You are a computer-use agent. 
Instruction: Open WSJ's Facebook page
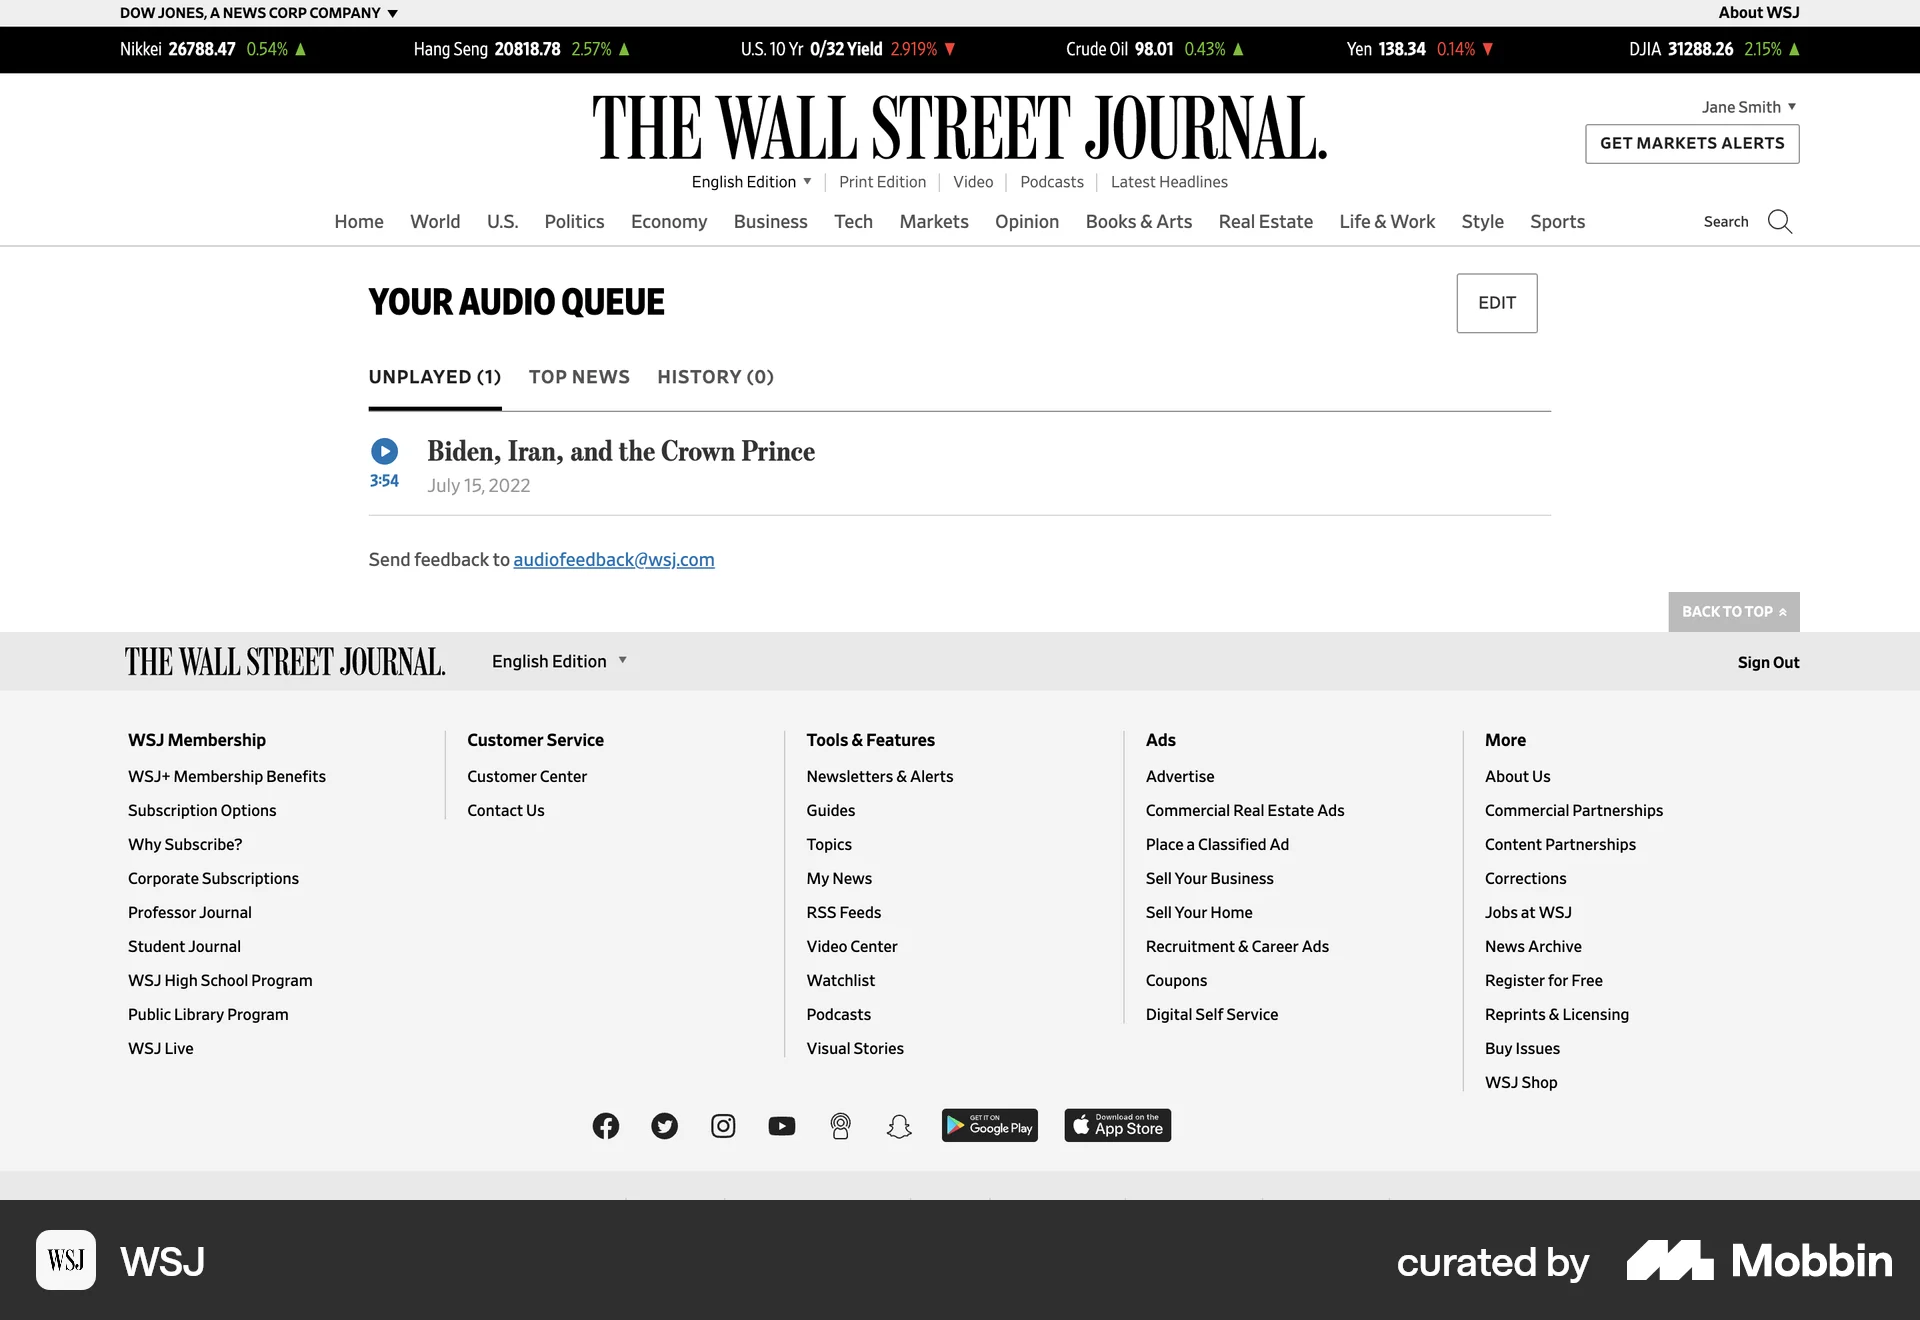pos(605,1126)
